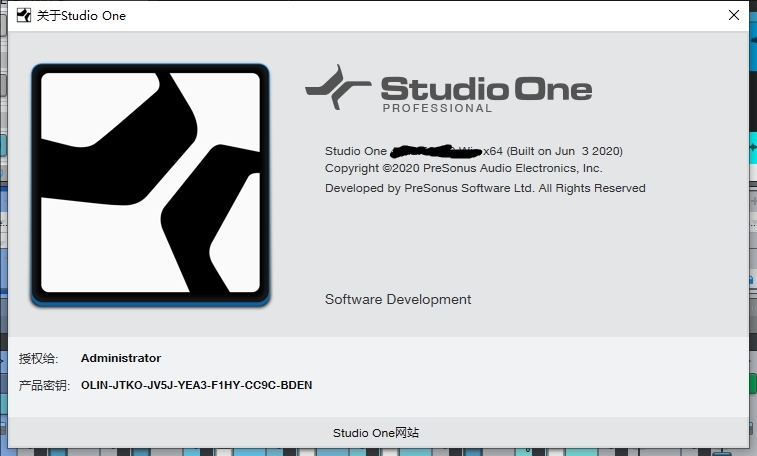Click the Copyright ©2020 PreSonus line
This screenshot has height=456, width=757.
tap(463, 168)
